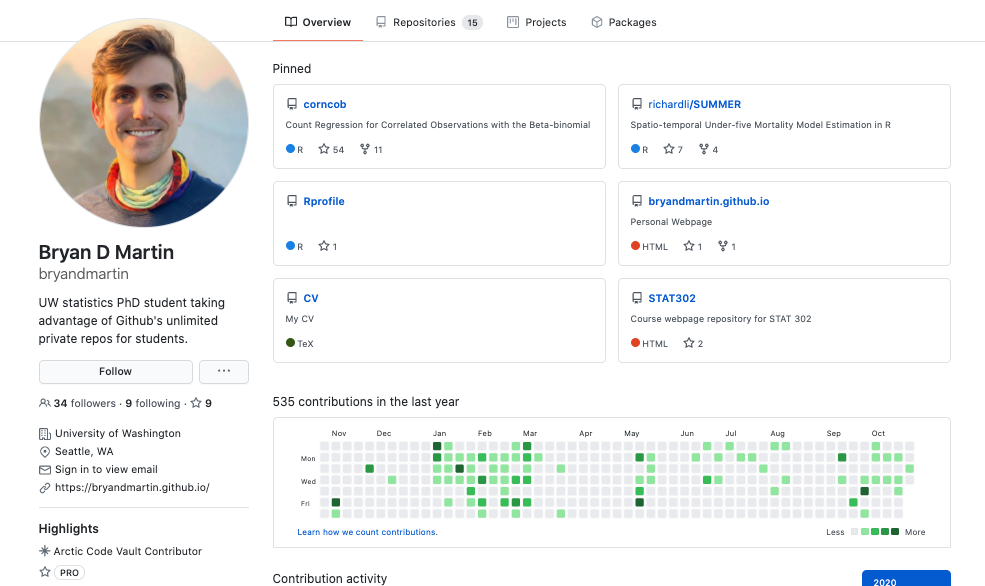This screenshot has width=985, height=586.
Task: Click the people icon beside followers
Action: (x=45, y=403)
